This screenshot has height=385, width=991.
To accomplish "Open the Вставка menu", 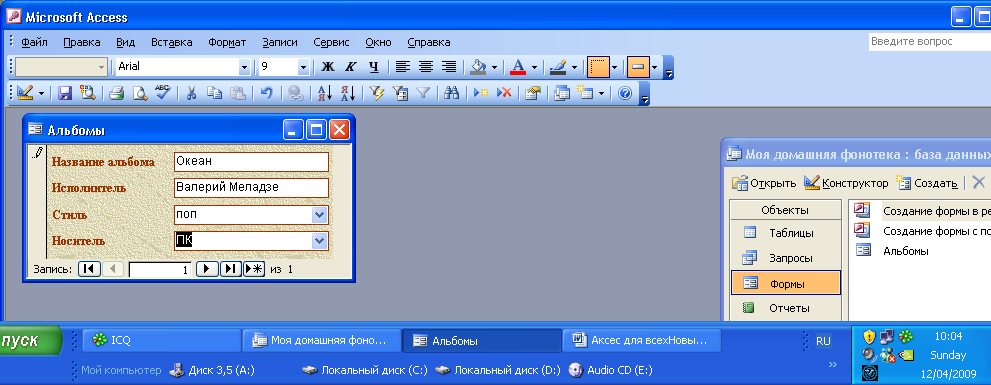I will tap(172, 42).
